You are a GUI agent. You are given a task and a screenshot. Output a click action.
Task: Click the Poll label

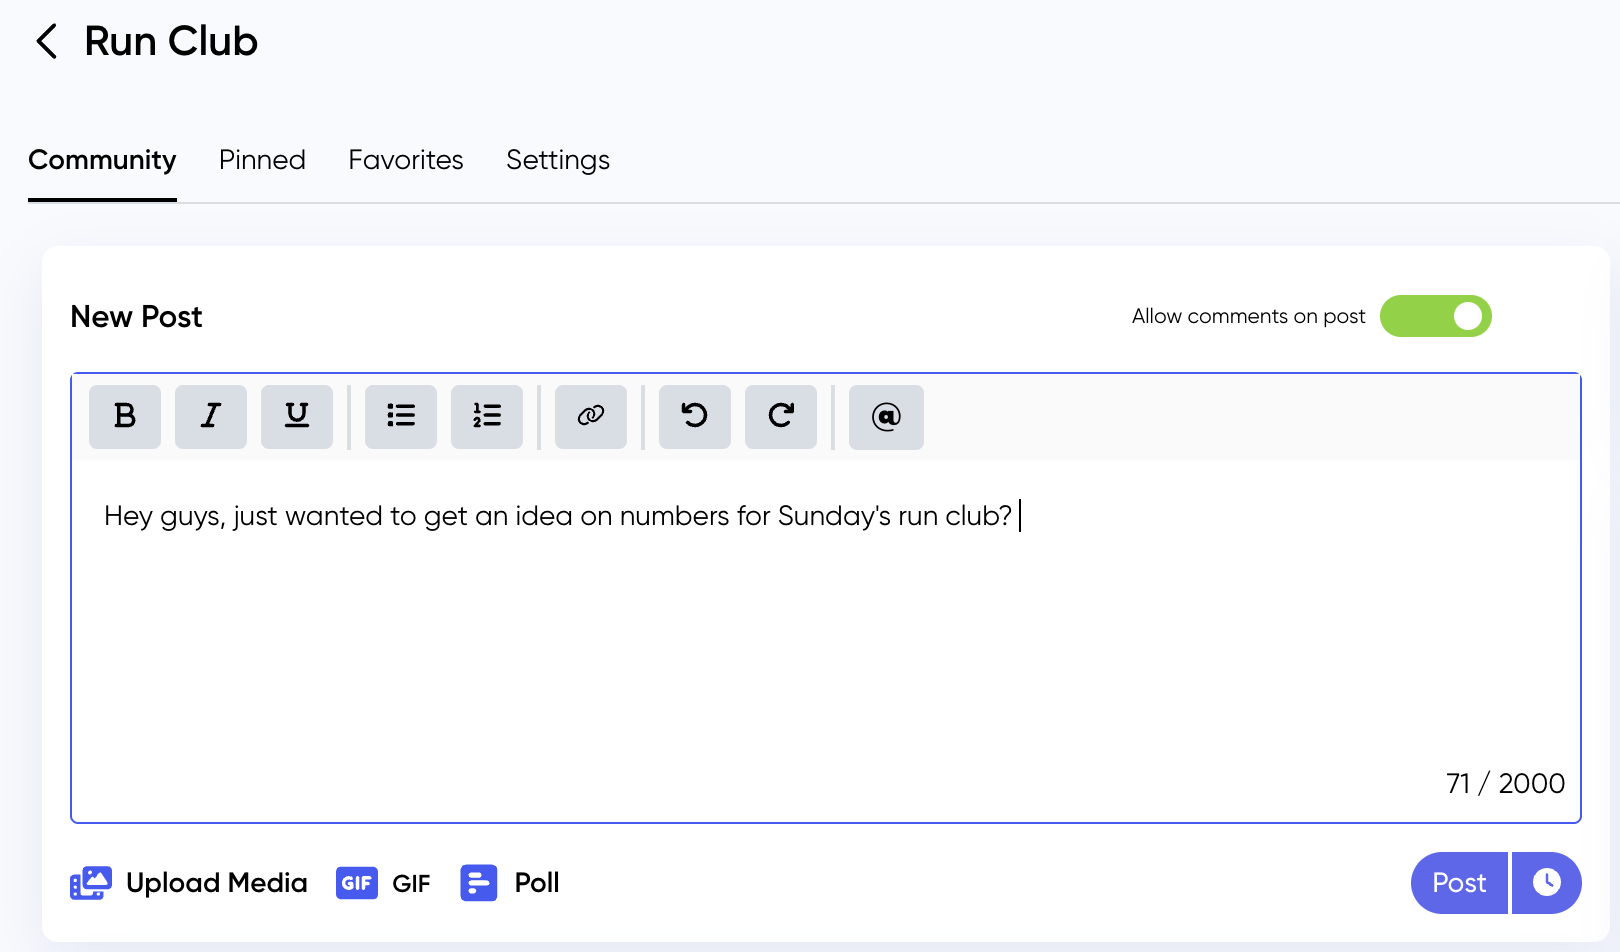tap(537, 883)
